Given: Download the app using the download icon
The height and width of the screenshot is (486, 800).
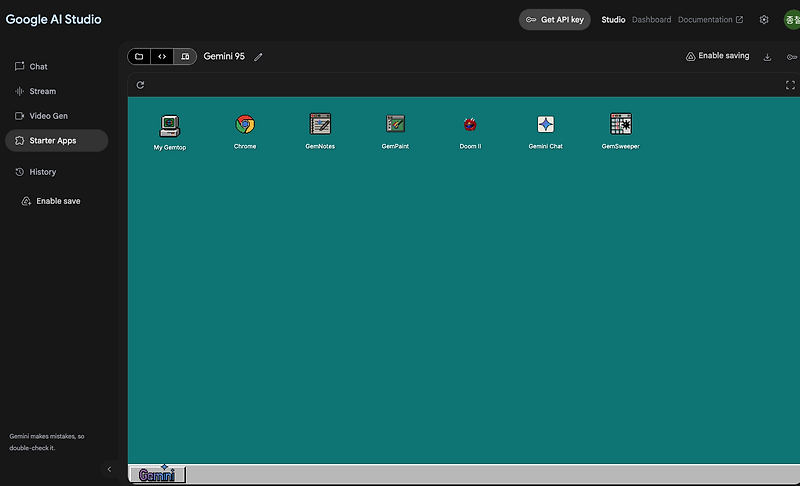Looking at the screenshot, I should pyautogui.click(x=767, y=57).
